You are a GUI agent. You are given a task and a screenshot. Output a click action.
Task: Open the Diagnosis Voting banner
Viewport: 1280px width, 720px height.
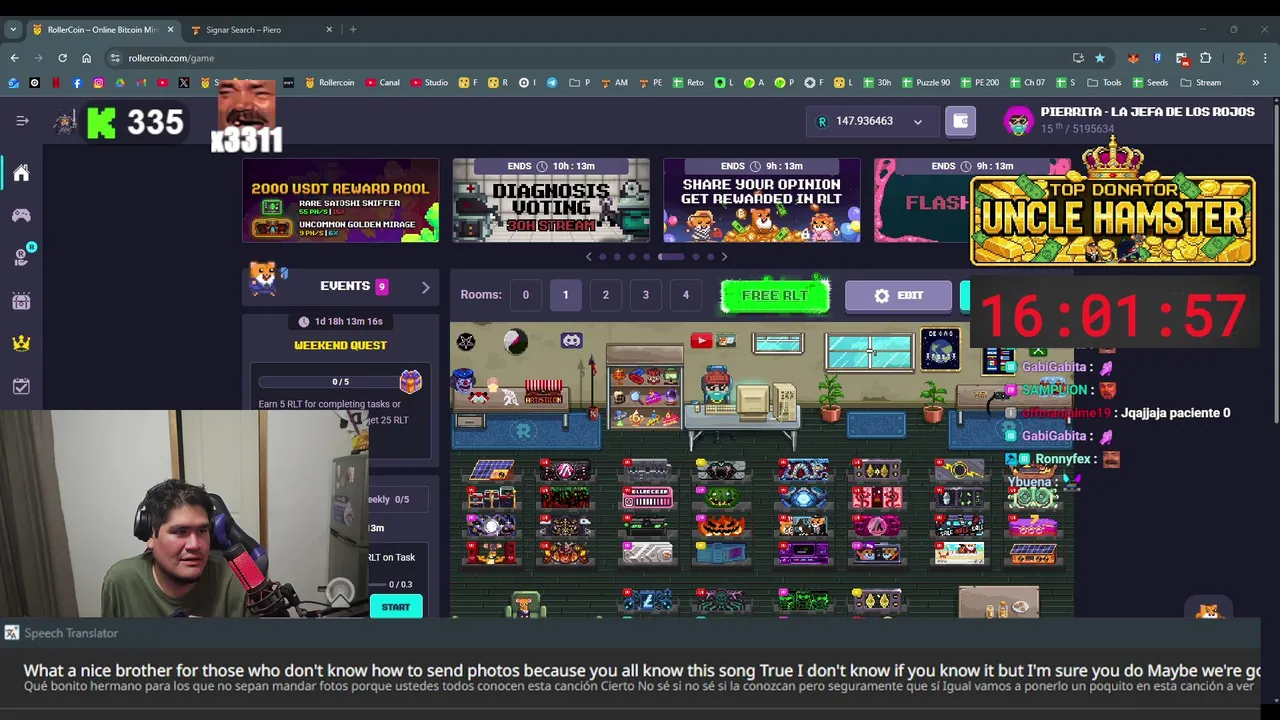[551, 200]
